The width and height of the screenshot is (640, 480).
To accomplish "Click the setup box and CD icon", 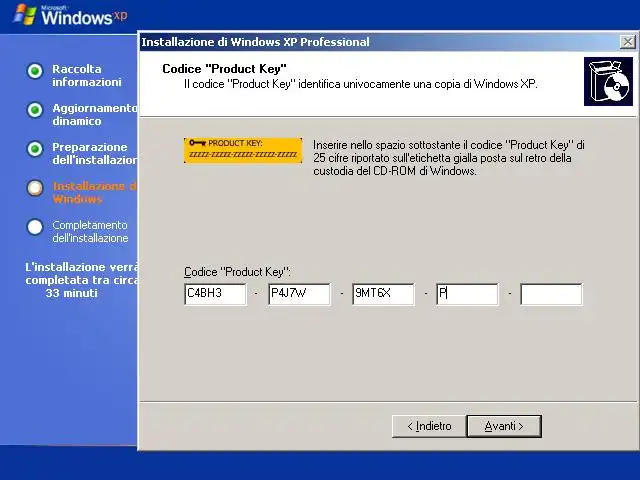I will click(x=608, y=82).
